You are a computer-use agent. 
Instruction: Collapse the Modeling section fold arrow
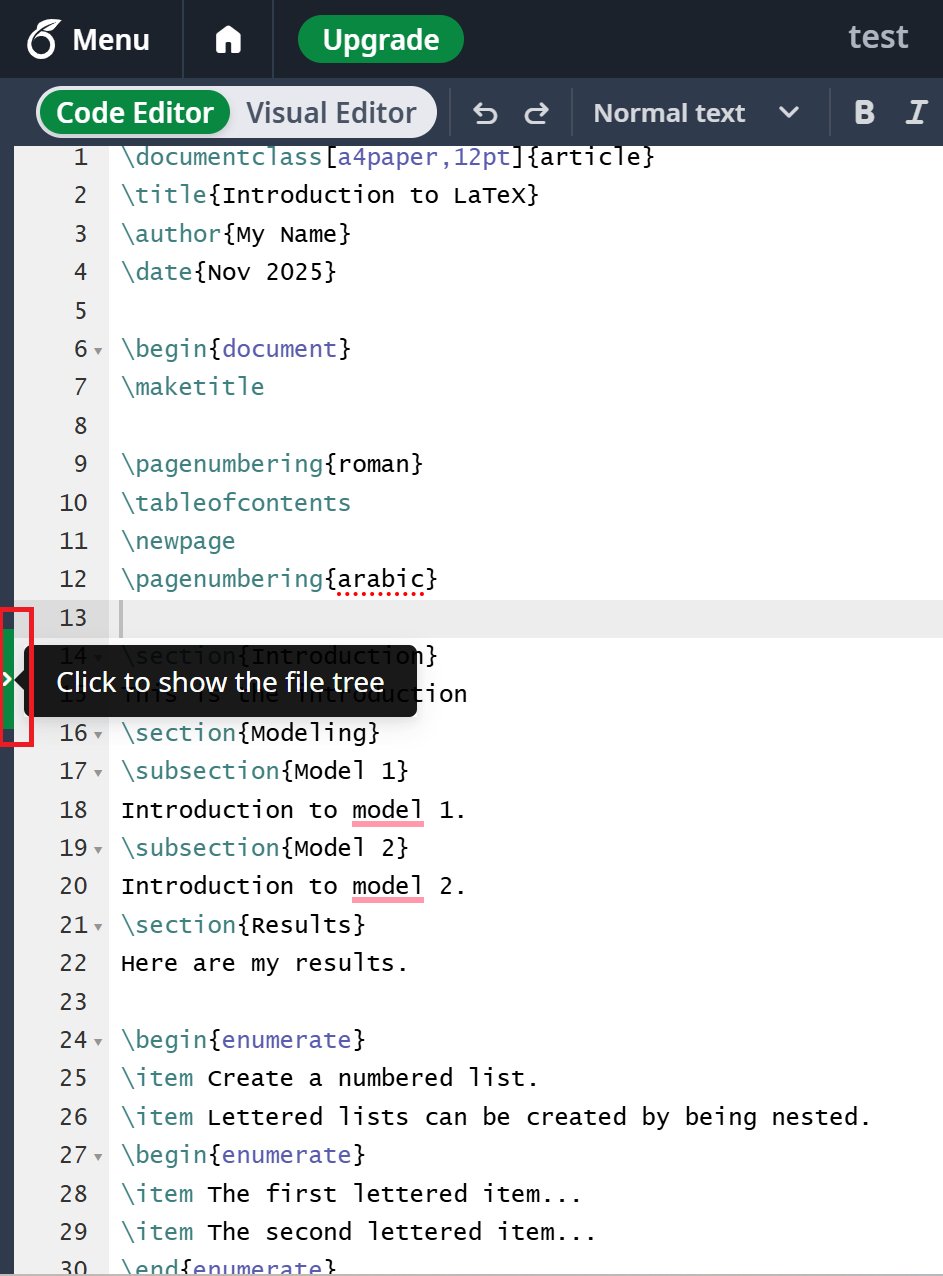click(x=98, y=735)
